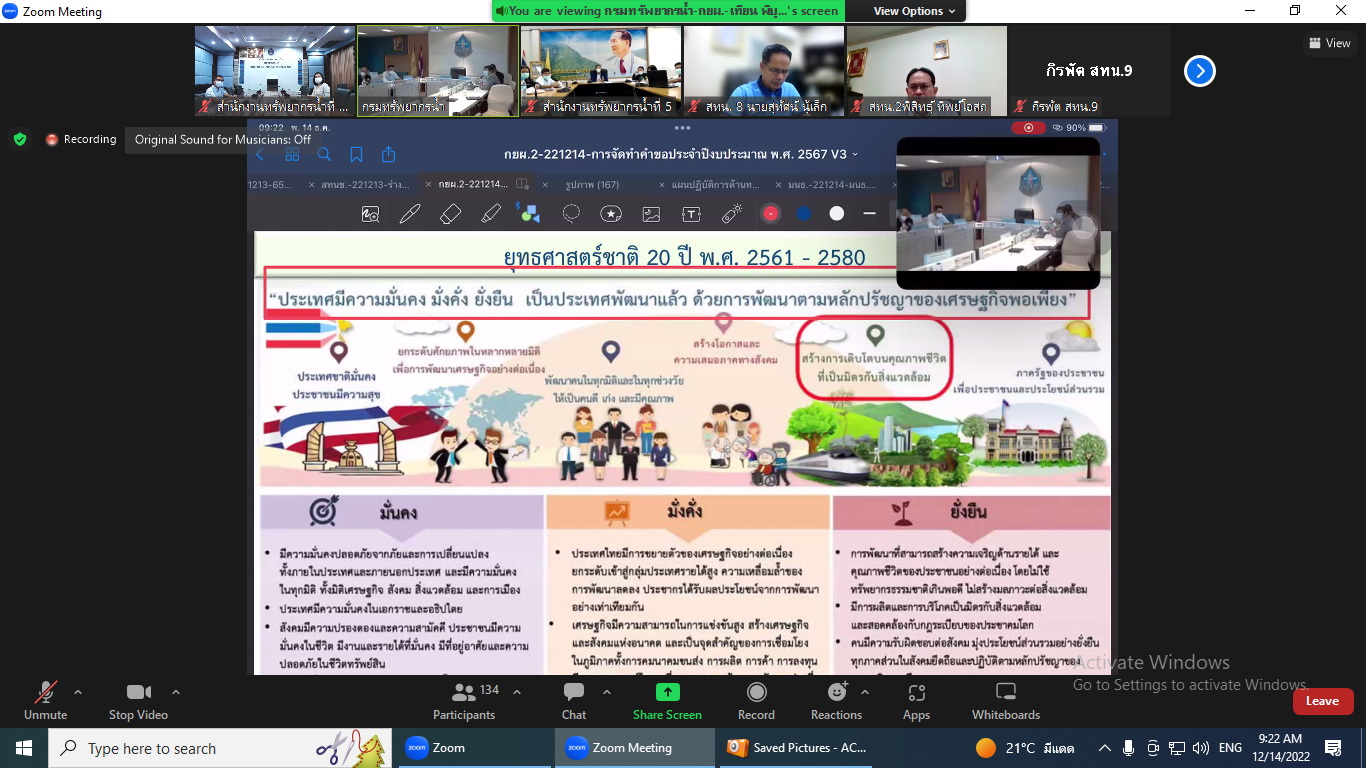Click back arrow in shared note app
1366x768 pixels.
tap(260, 155)
